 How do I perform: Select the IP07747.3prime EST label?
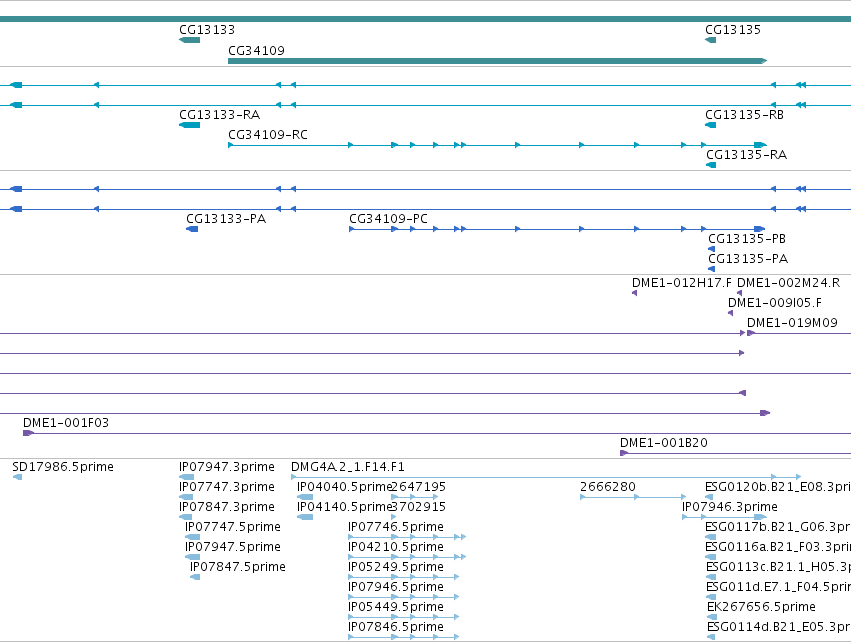click(227, 487)
